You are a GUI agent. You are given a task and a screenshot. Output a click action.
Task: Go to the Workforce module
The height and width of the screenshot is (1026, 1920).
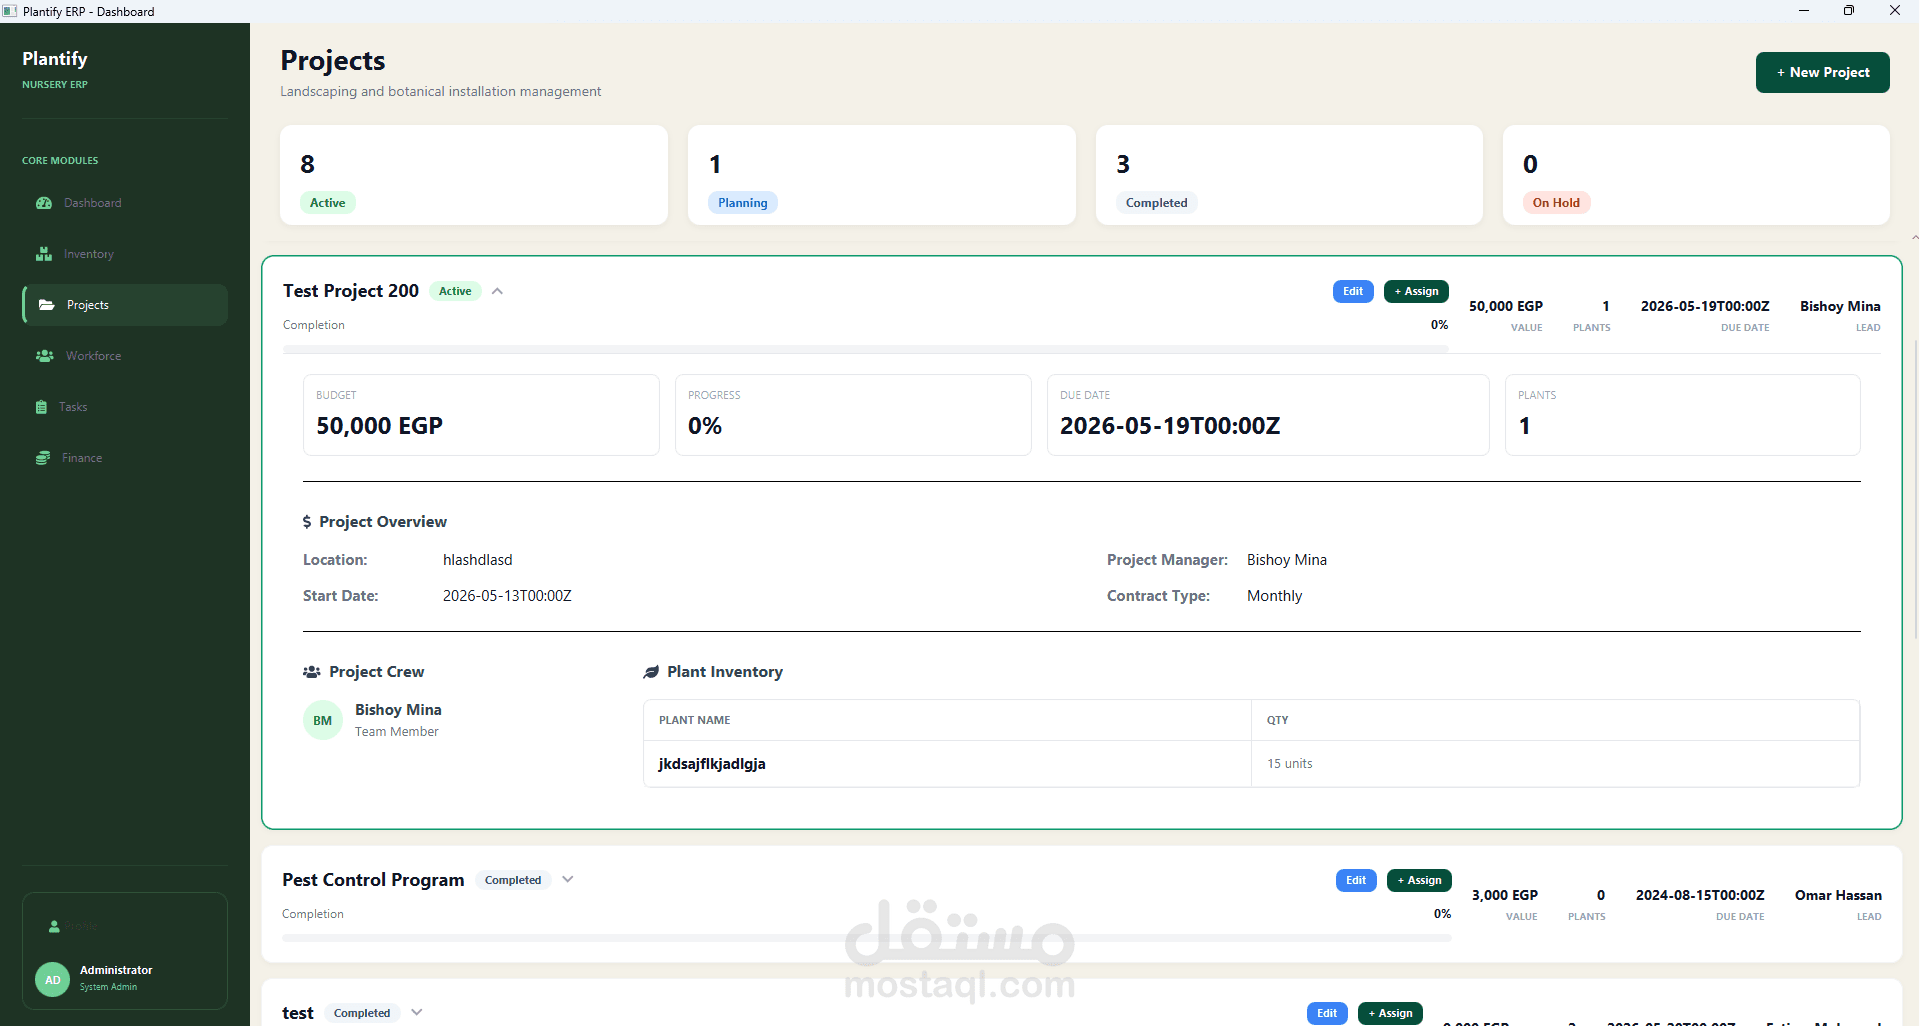[x=125, y=356]
